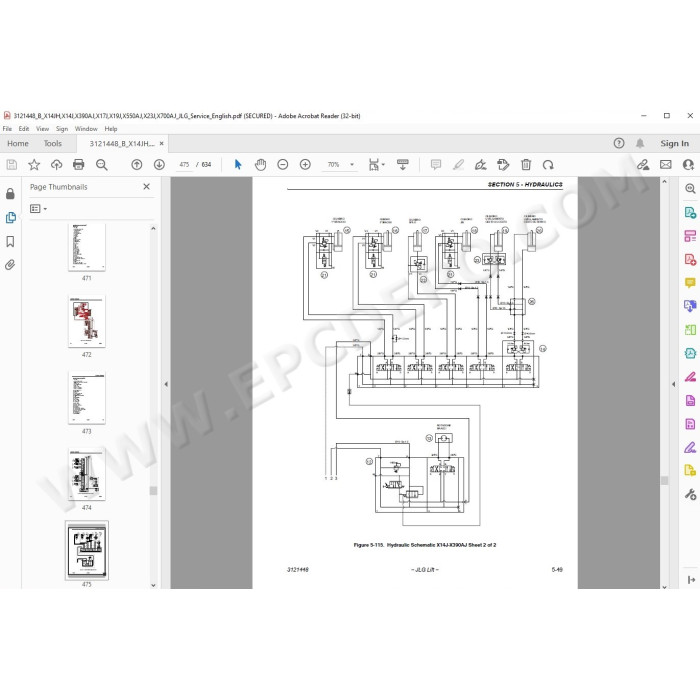Screen dimensions: 700x700
Task: Click the thumbnails panel scrollbar thumb
Action: click(x=153, y=491)
